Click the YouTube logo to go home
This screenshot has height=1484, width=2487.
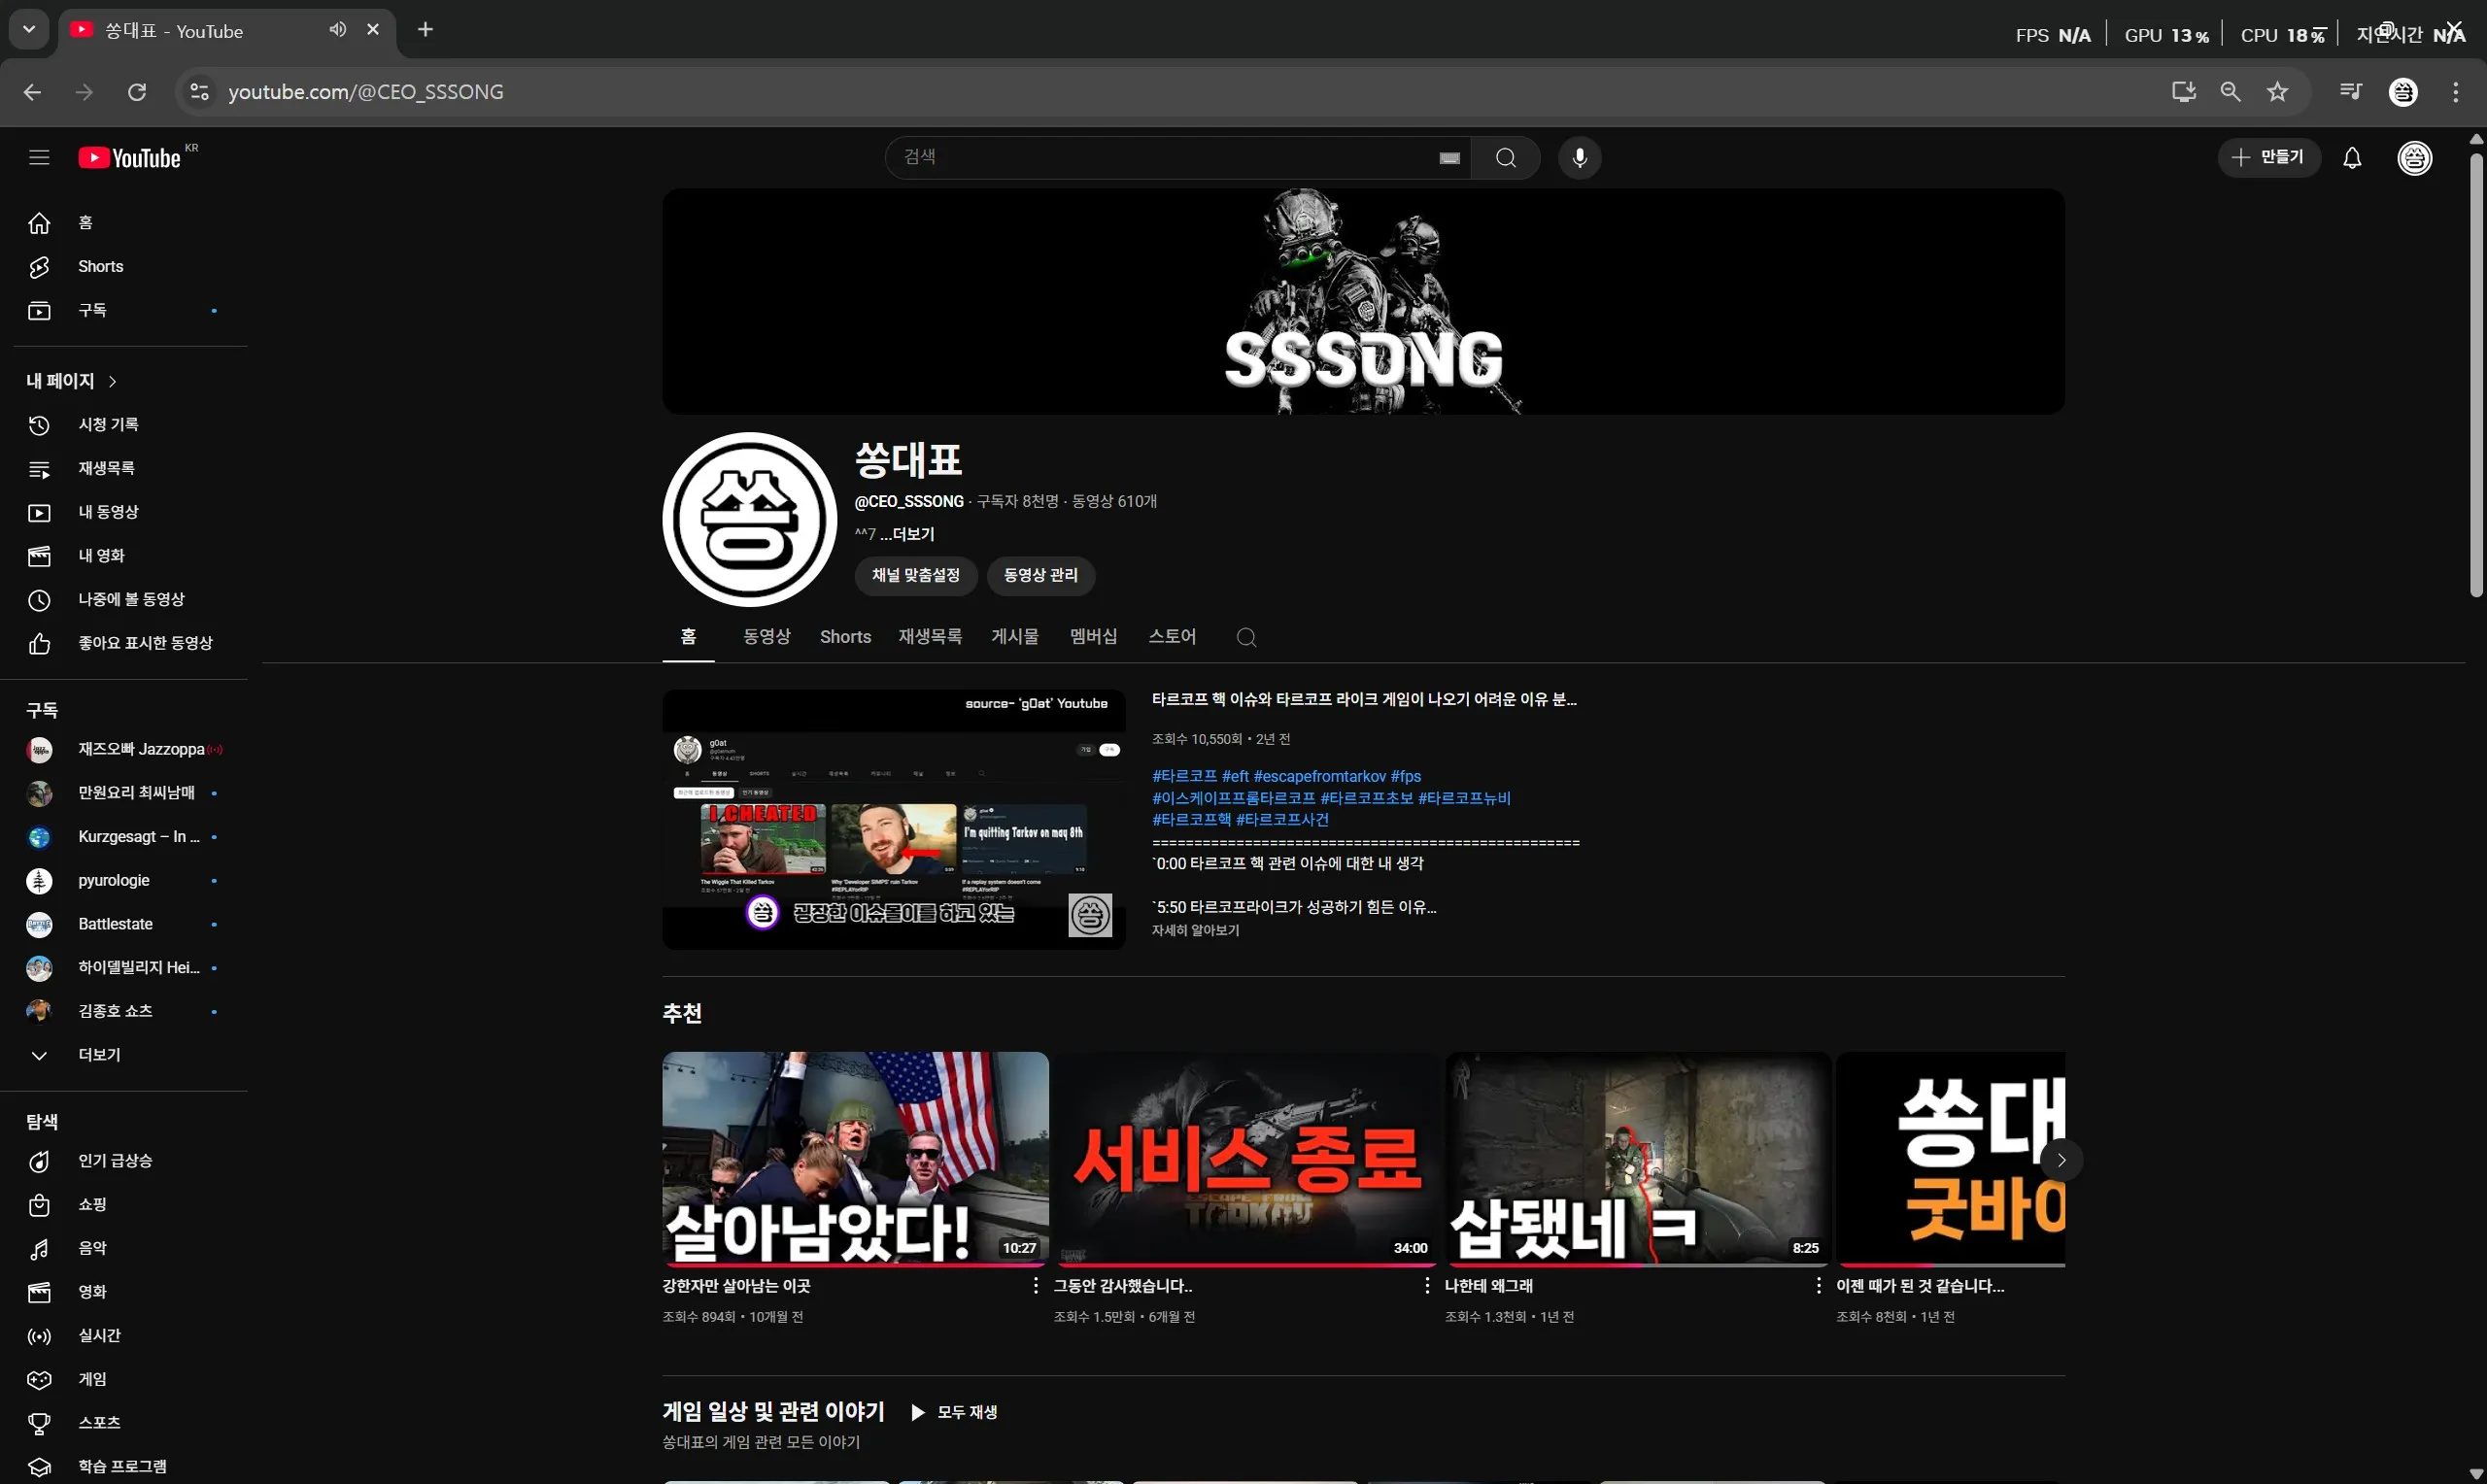coord(131,157)
